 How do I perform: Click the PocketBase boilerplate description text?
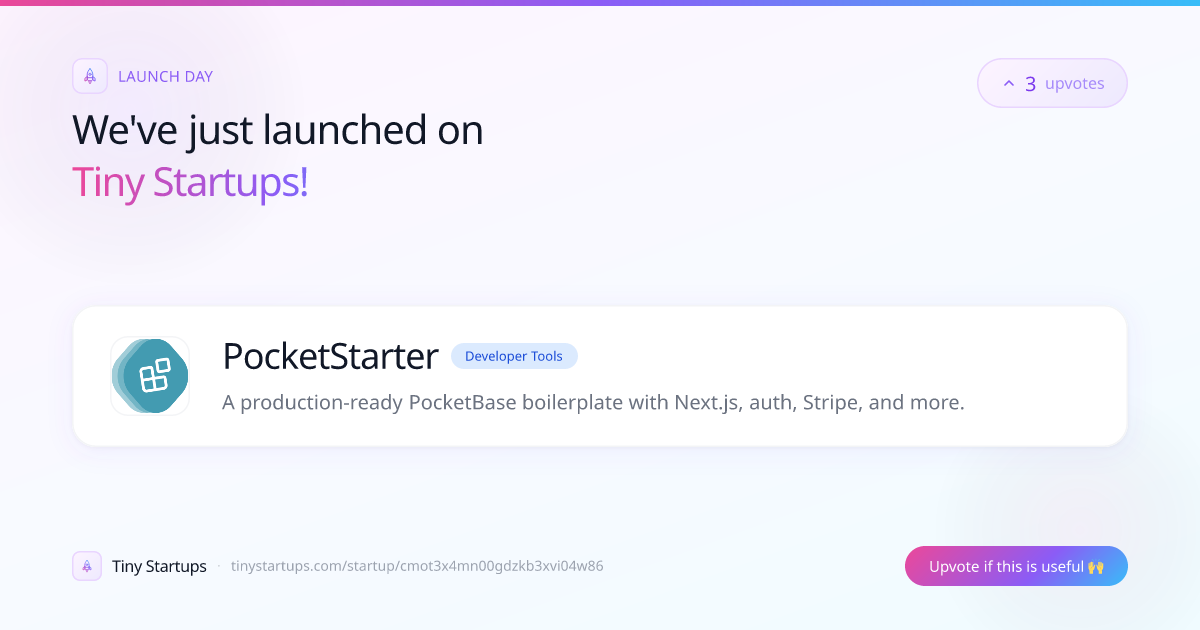[x=593, y=403]
